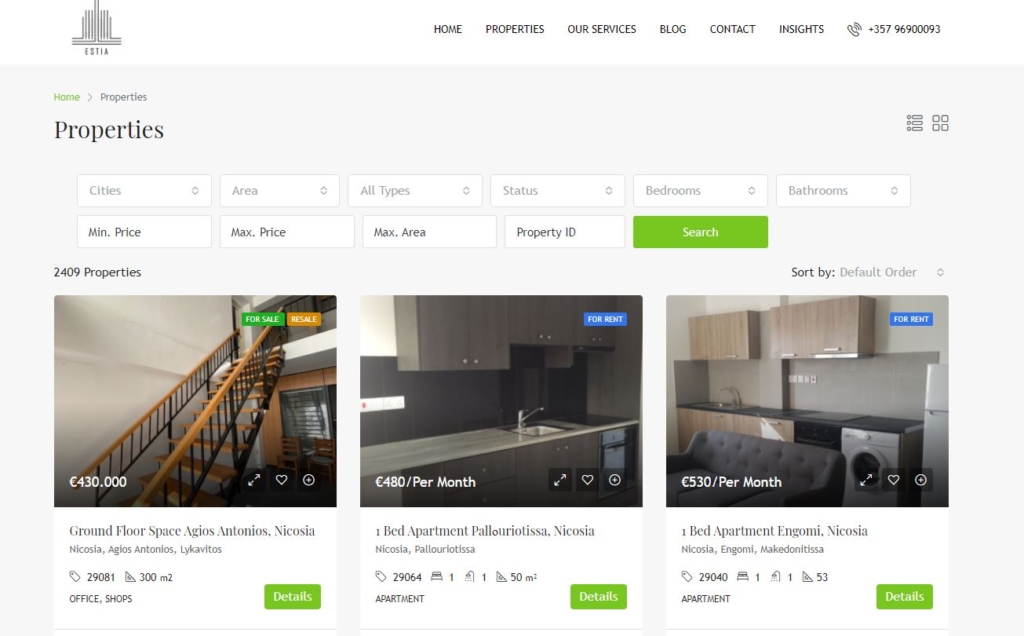
Task: Open the BLOG page
Action: point(673,29)
